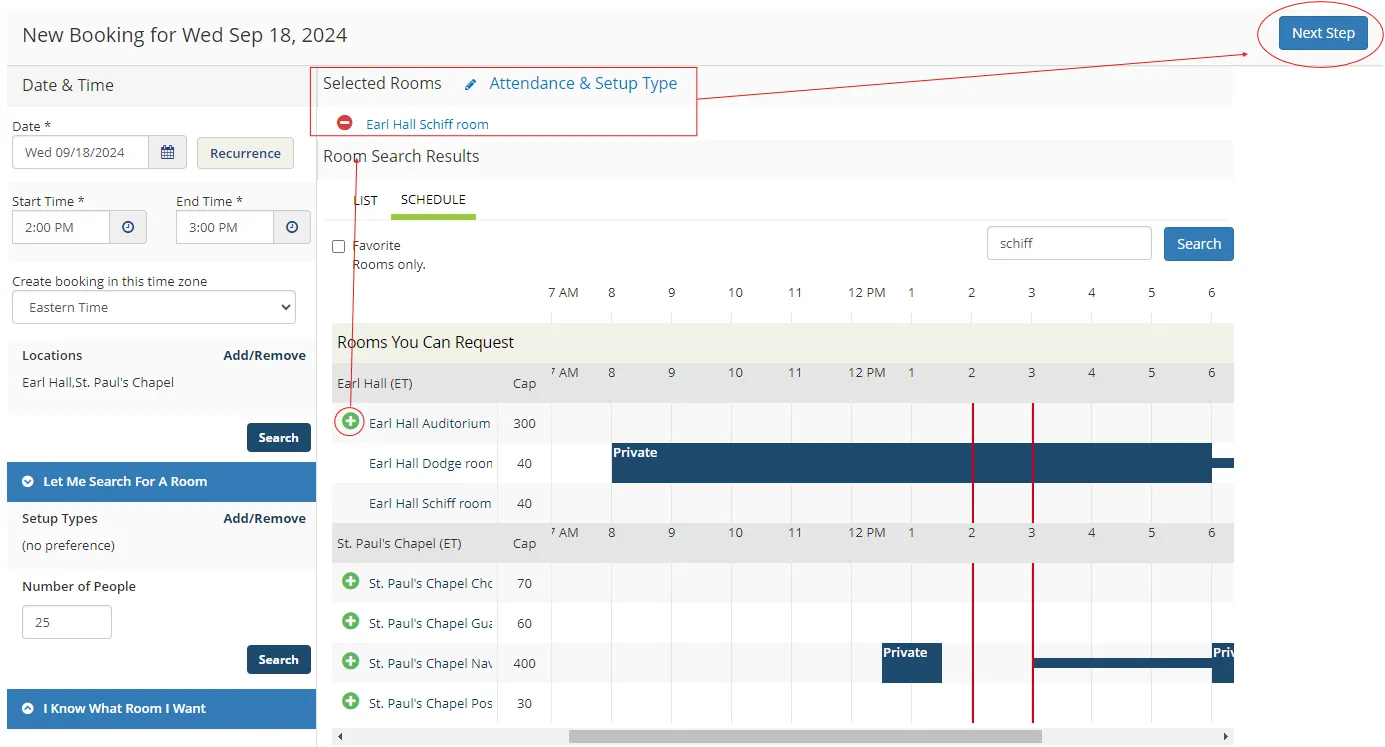Click the Private block in St. Paul's Chapel Nave row
This screenshot has width=1385, height=747.
[912, 663]
